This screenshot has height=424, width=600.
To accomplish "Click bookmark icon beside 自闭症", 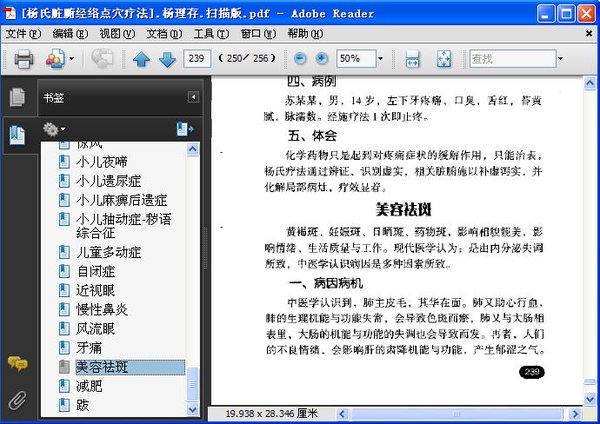I will point(64,271).
